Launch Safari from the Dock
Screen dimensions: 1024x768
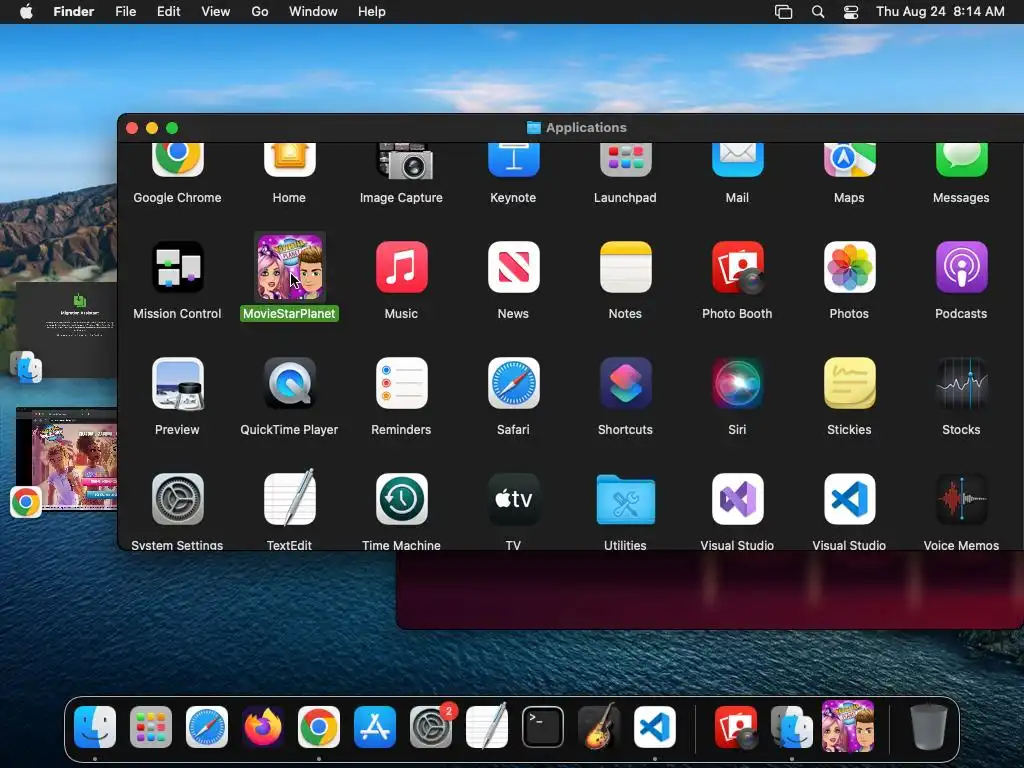[x=207, y=727]
